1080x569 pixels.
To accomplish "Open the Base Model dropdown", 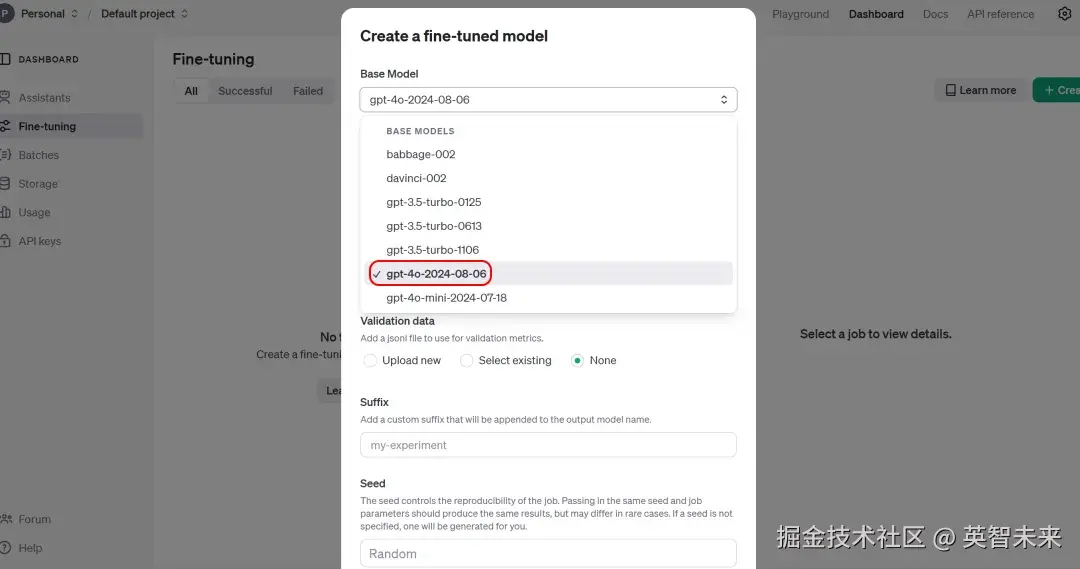I will click(x=548, y=100).
